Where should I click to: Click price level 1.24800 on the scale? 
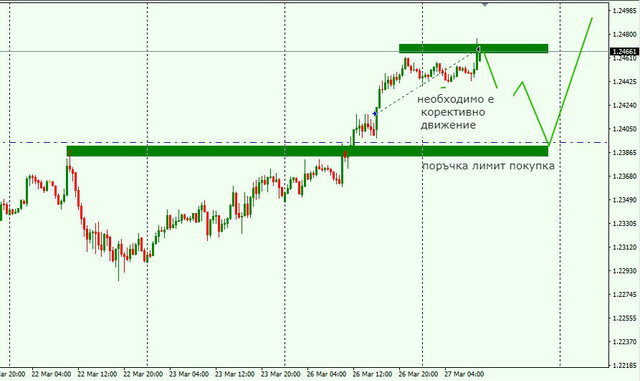(x=624, y=34)
